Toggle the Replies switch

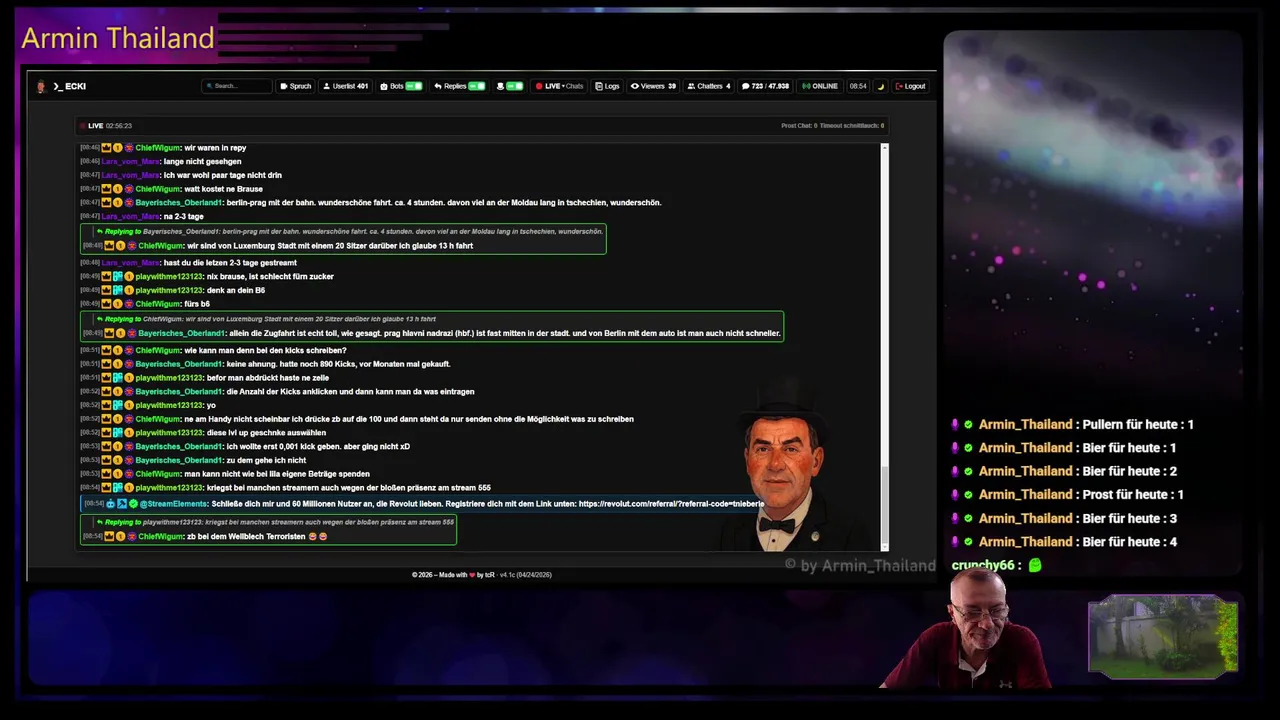(477, 86)
